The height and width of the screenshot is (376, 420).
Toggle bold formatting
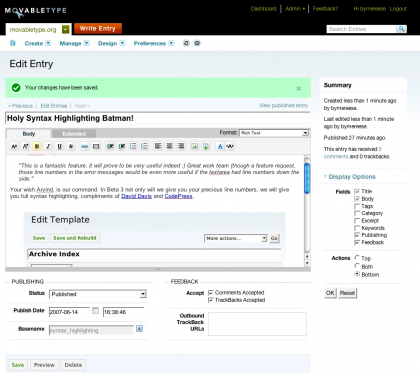click(37, 146)
